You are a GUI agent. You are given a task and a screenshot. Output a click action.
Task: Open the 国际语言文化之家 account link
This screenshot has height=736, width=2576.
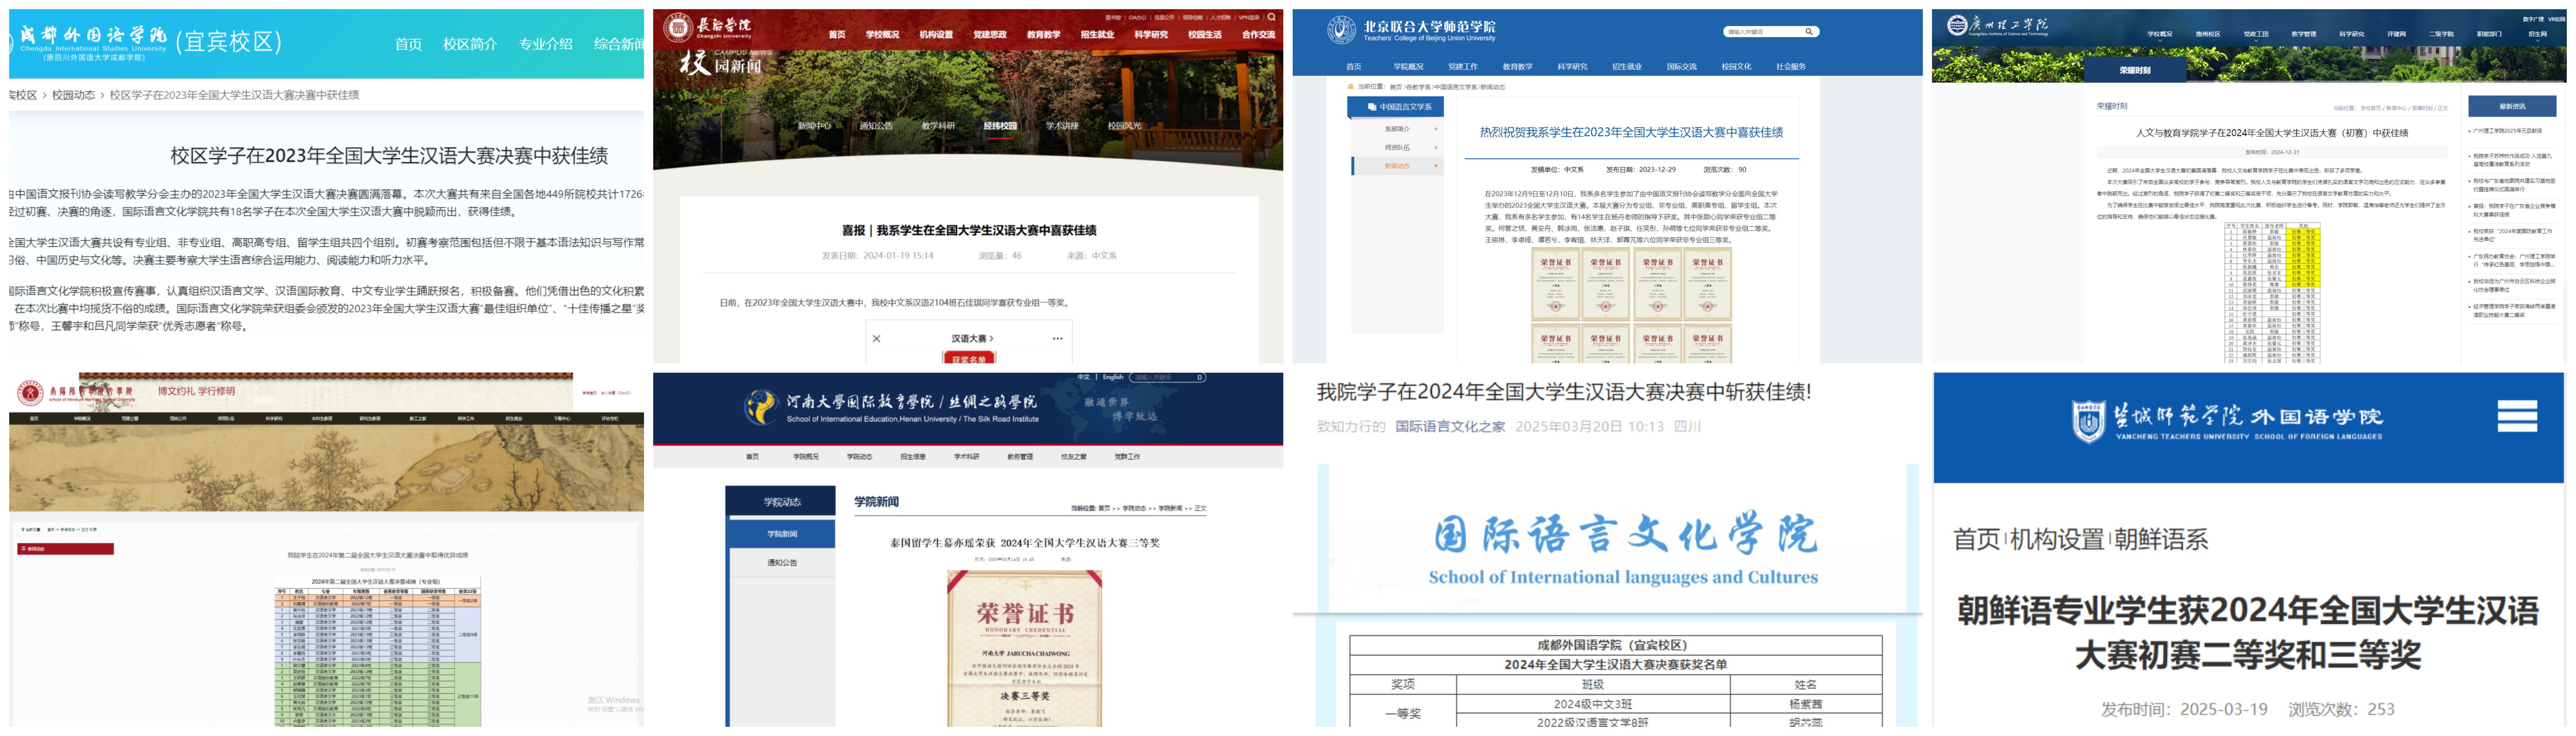[1450, 427]
